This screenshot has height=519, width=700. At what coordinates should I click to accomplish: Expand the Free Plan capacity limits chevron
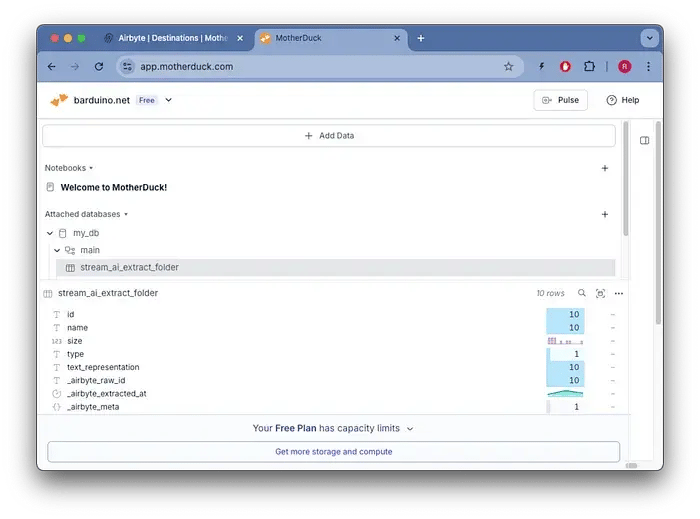click(x=410, y=429)
